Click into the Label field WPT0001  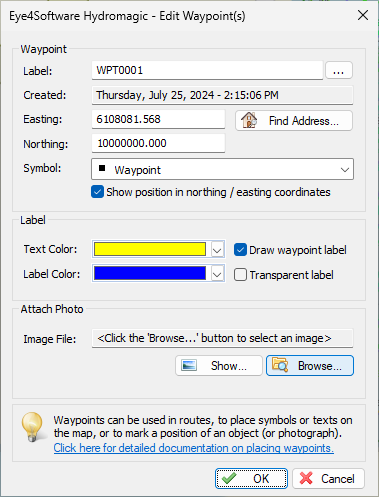[207, 70]
